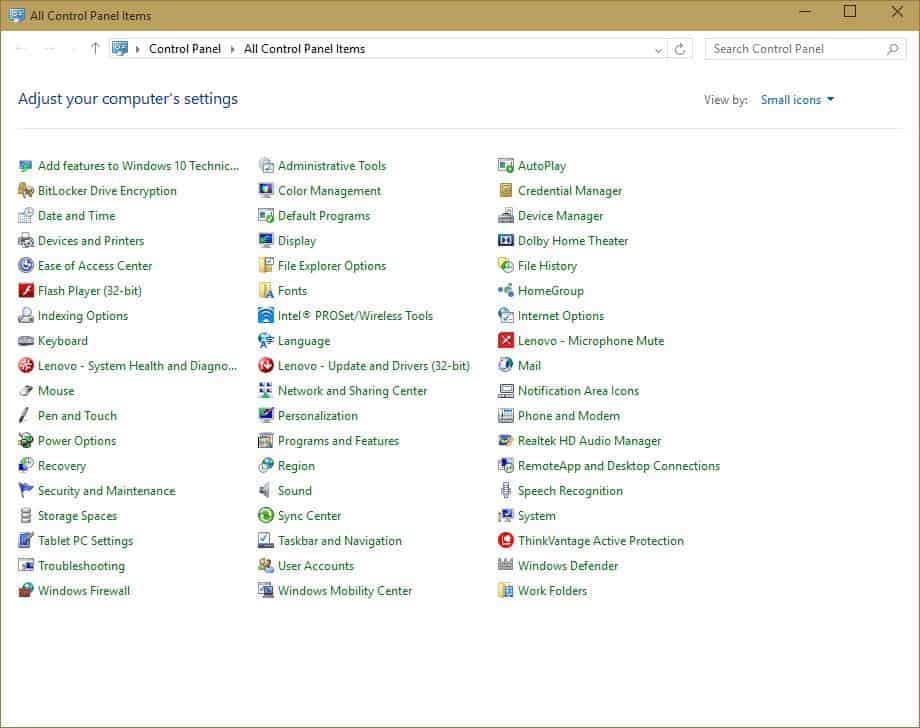This screenshot has height=728, width=920.
Task: Click the Fonts folder icon
Action: pyautogui.click(x=266, y=291)
